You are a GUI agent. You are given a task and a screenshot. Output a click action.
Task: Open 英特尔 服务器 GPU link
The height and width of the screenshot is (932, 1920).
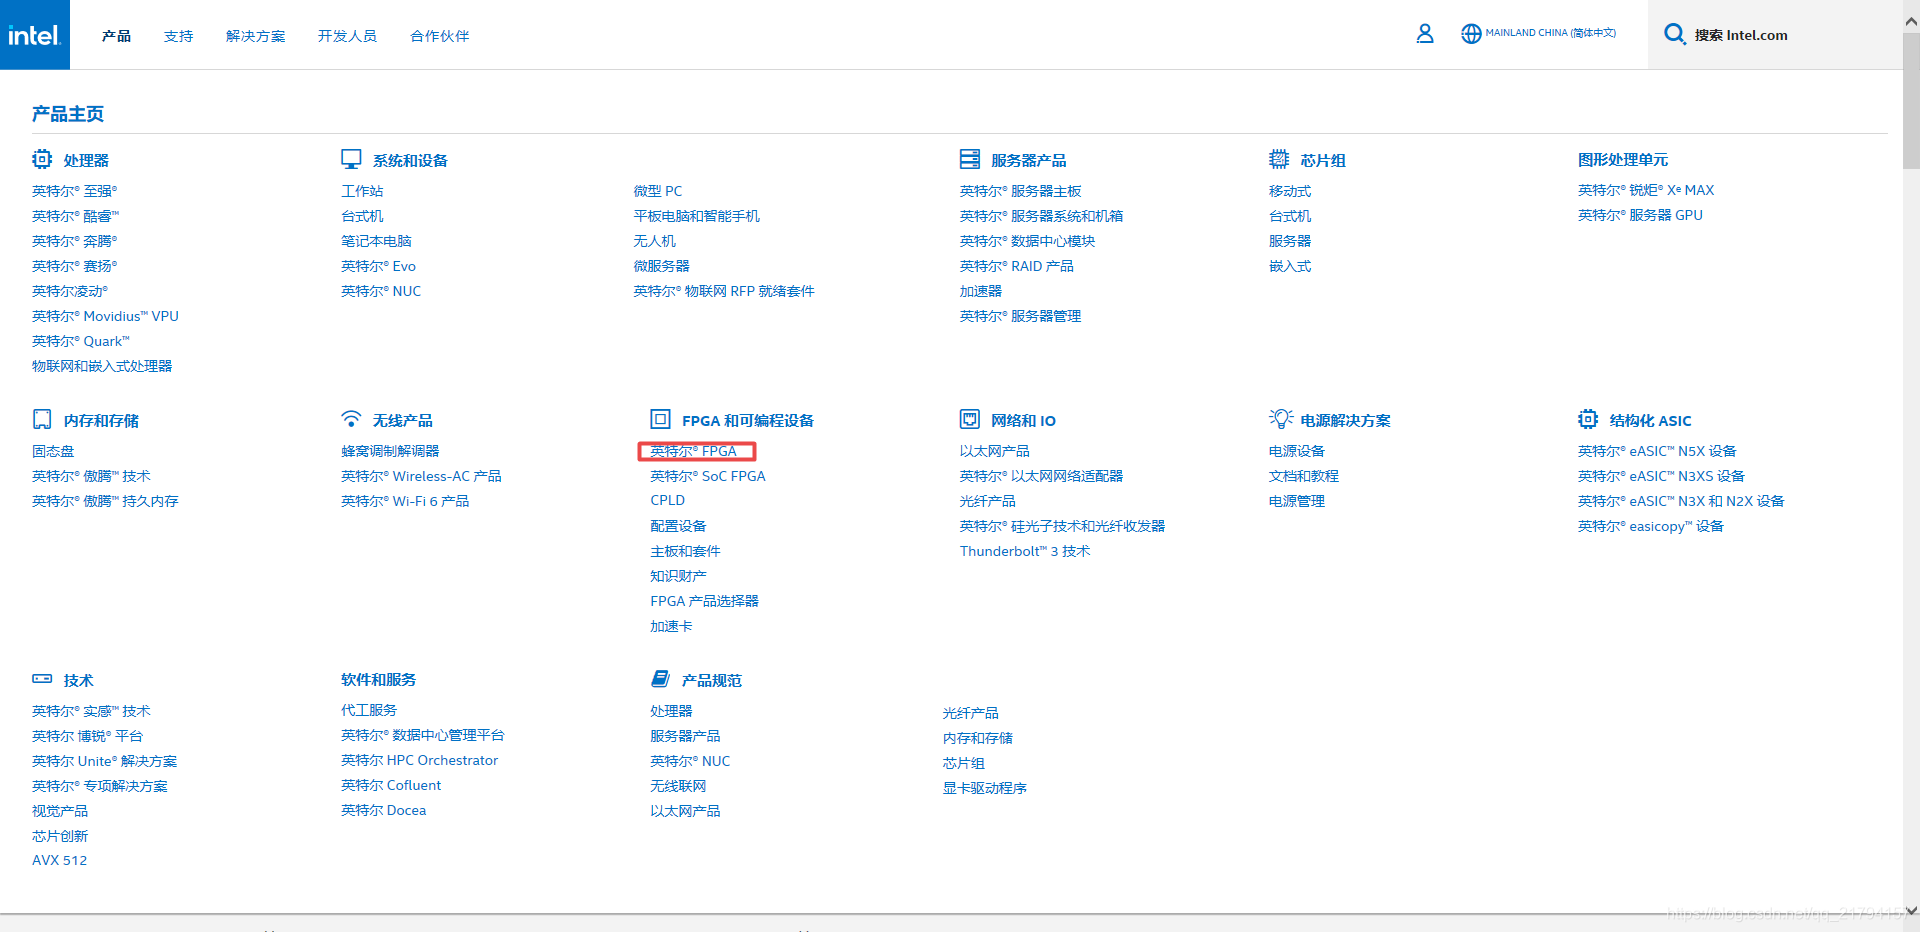click(1640, 215)
